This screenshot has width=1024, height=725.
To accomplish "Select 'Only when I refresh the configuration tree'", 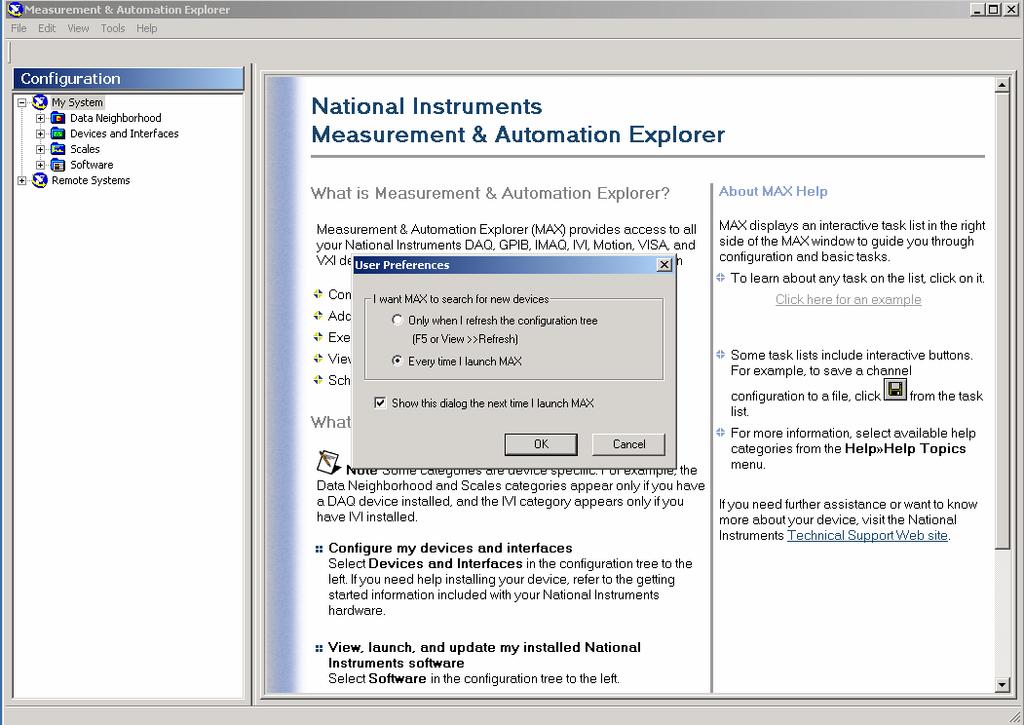I will 397,320.
